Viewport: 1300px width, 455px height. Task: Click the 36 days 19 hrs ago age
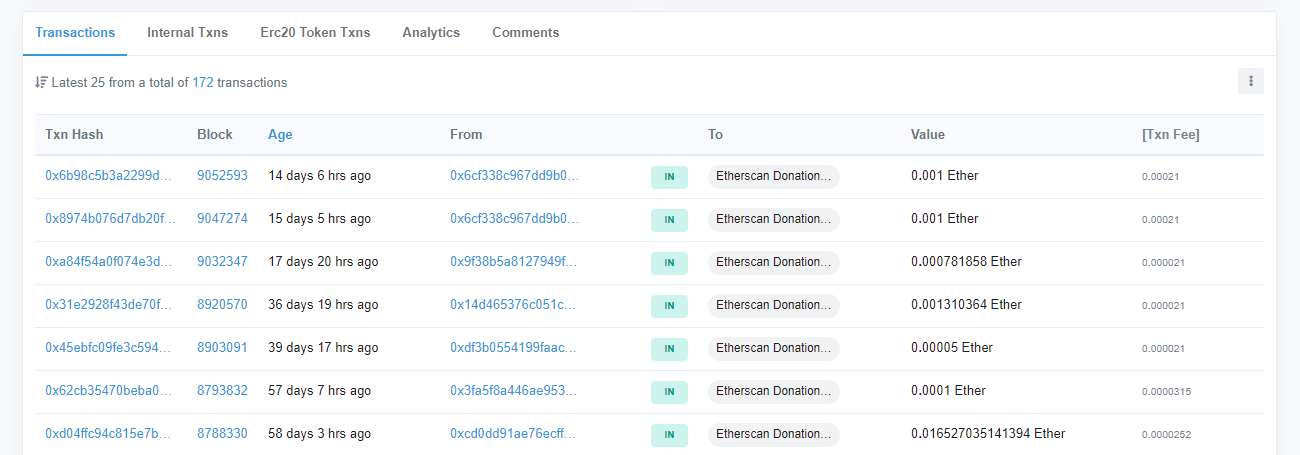click(323, 305)
